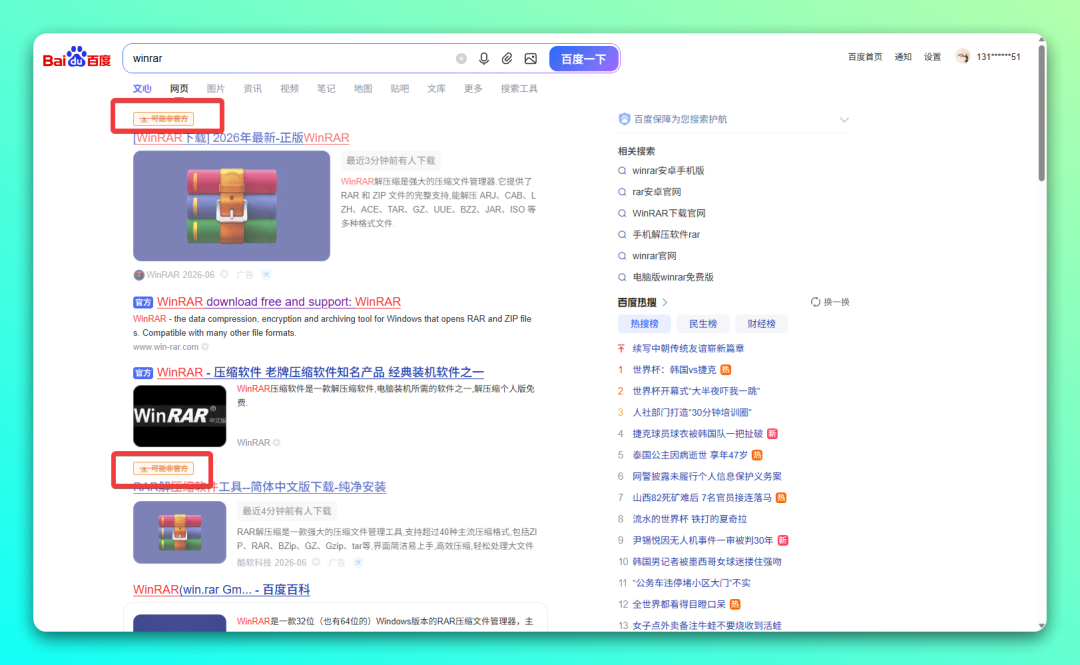The height and width of the screenshot is (665, 1080).
Task: Click the search icon beside winrar安卓手机版
Action: 622,170
